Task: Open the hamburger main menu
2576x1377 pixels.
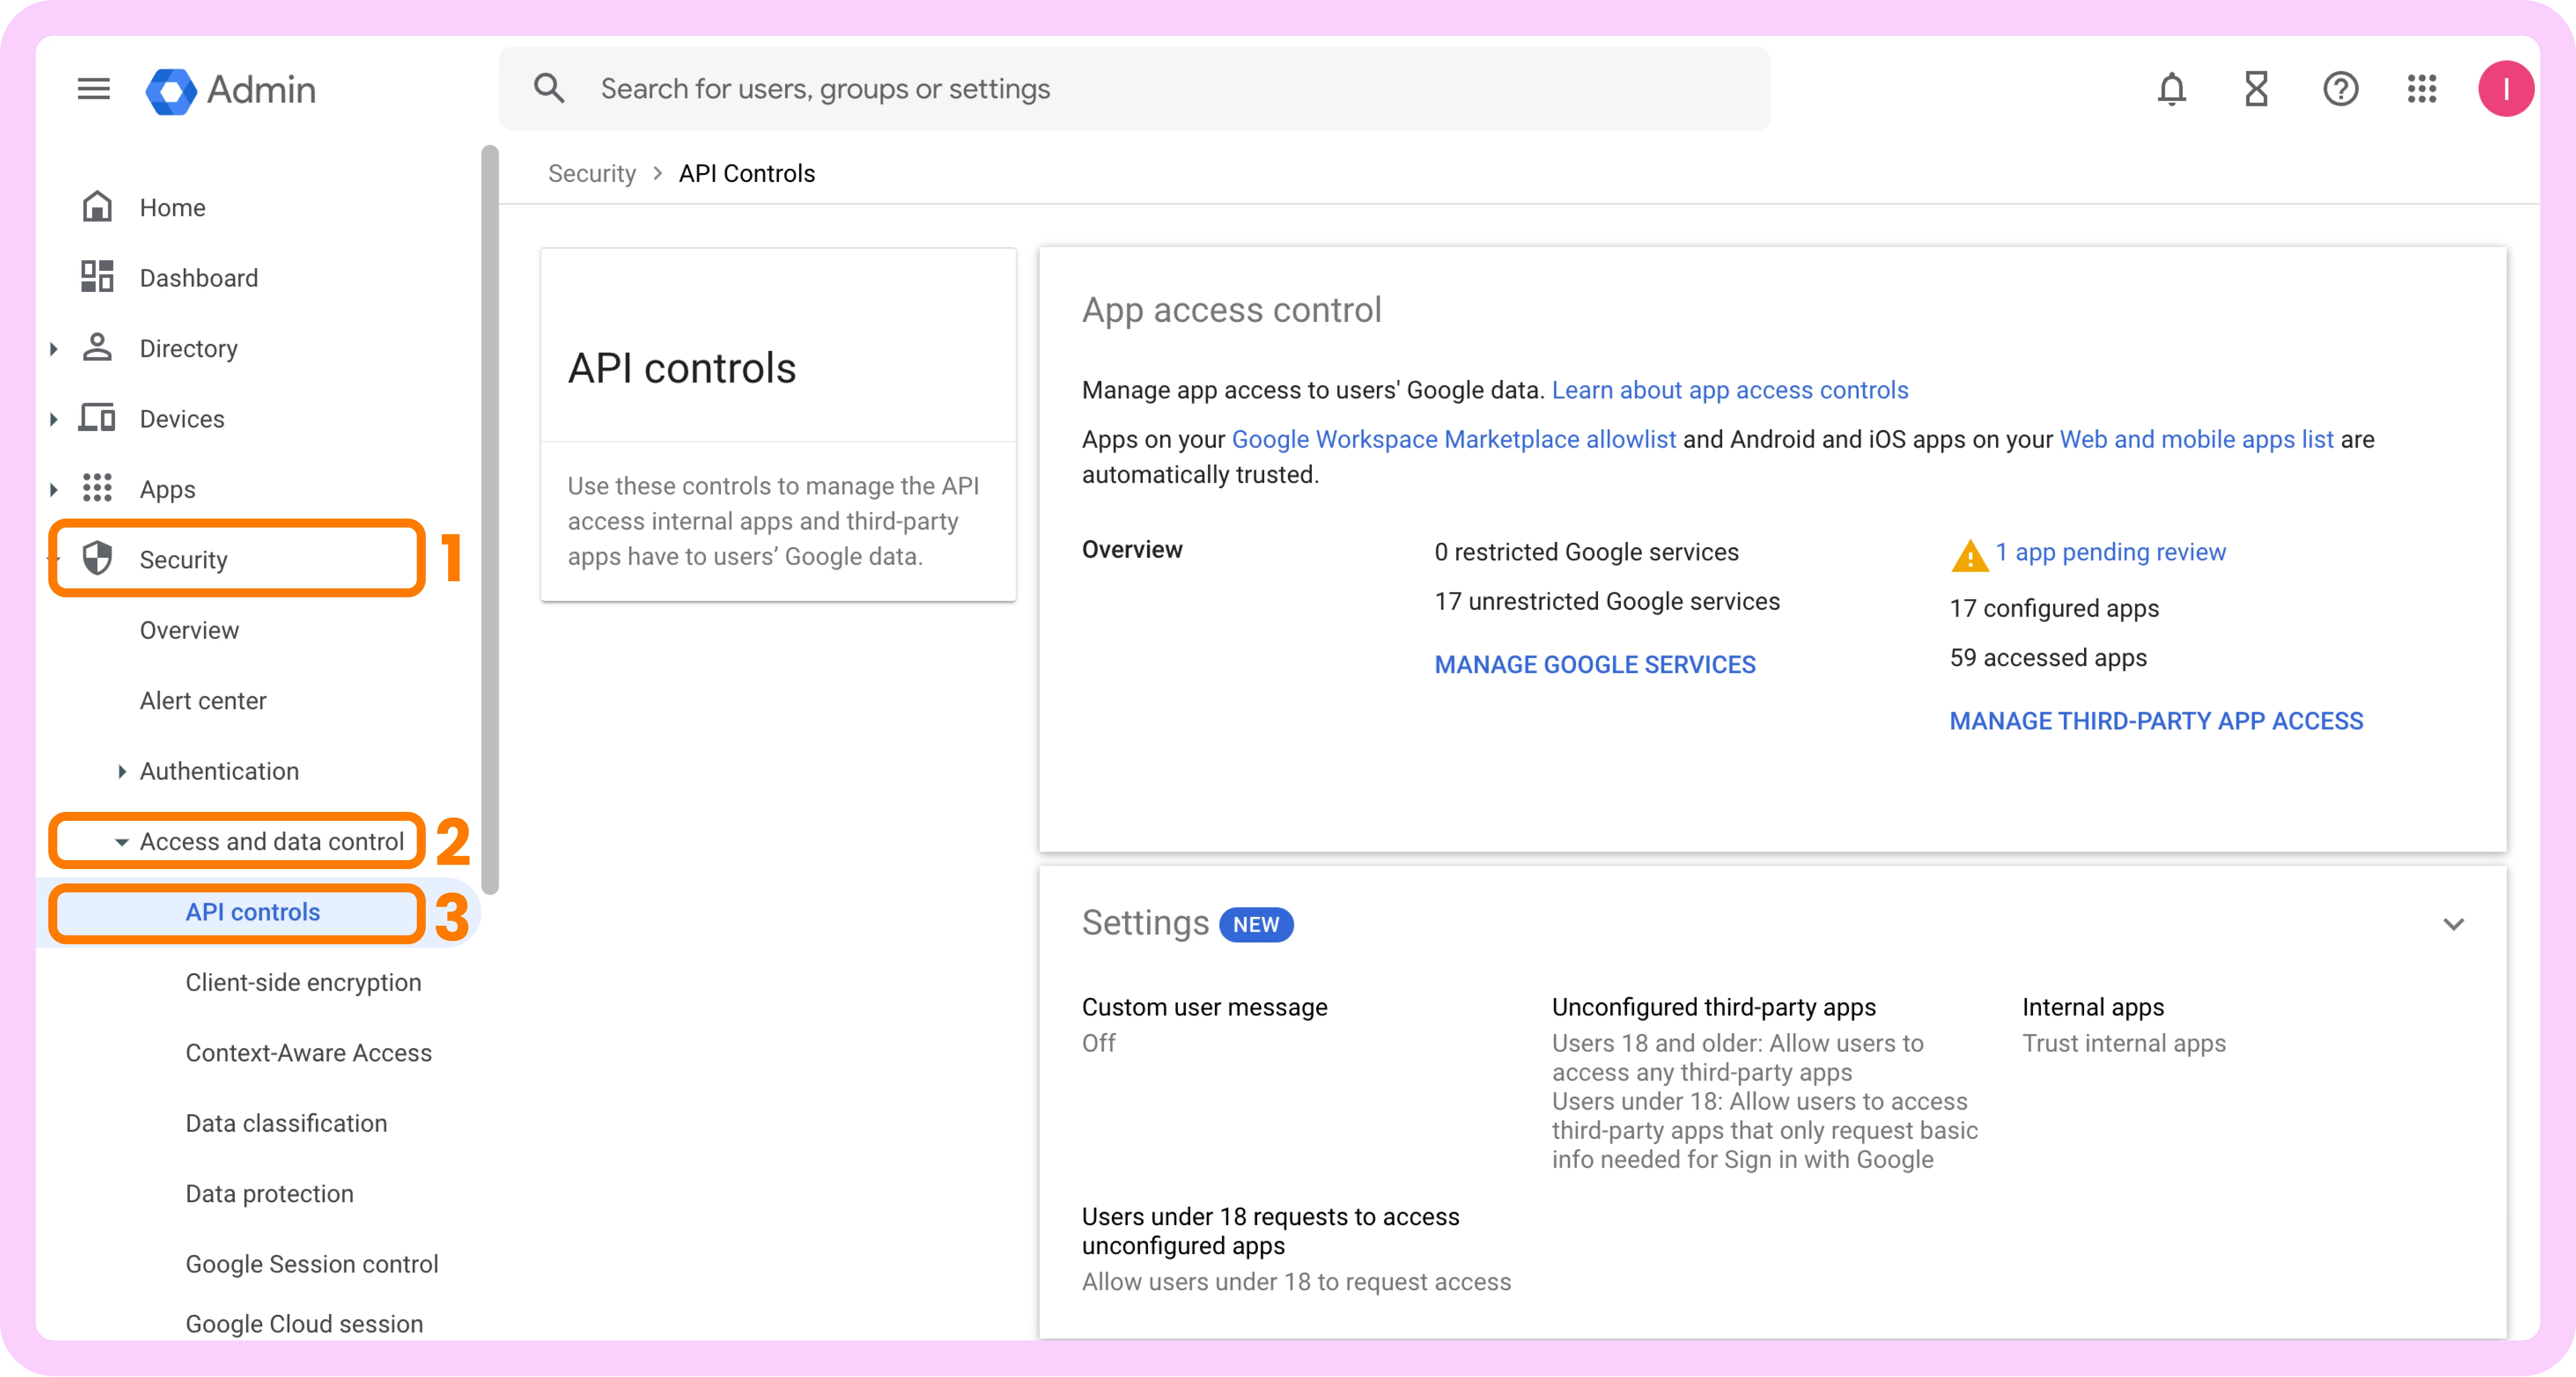Action: [x=93, y=89]
